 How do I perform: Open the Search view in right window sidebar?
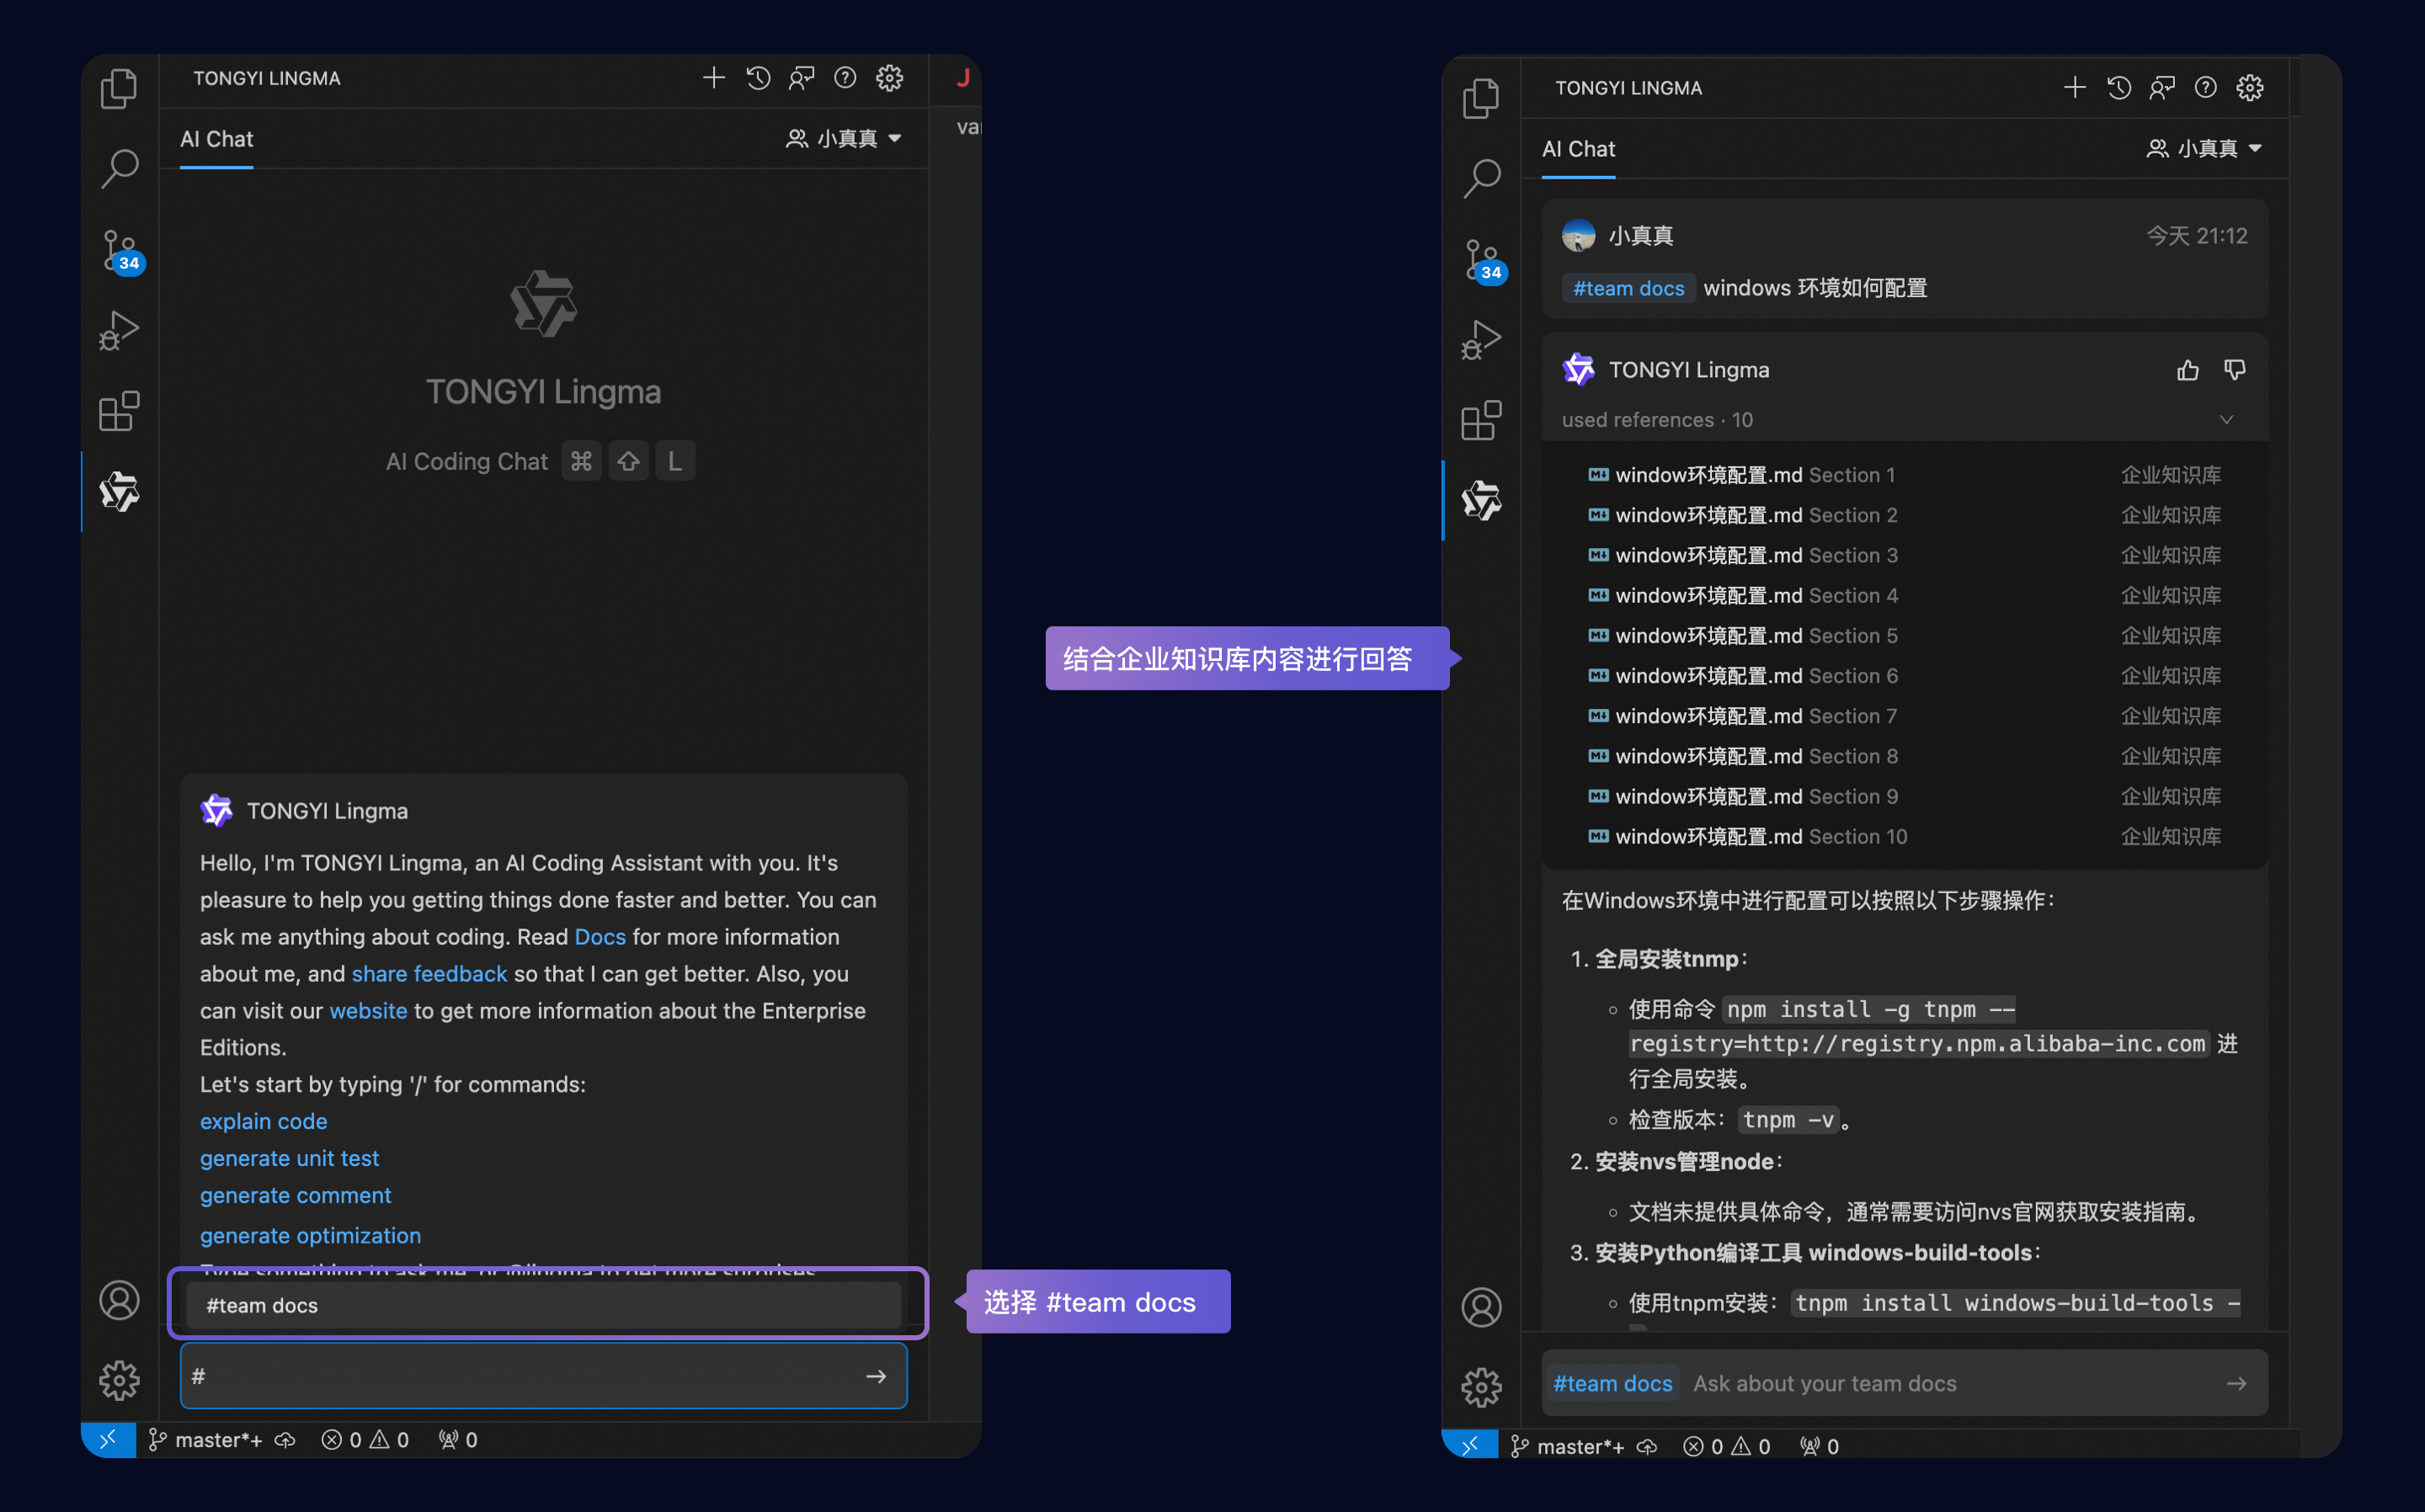click(x=1481, y=178)
